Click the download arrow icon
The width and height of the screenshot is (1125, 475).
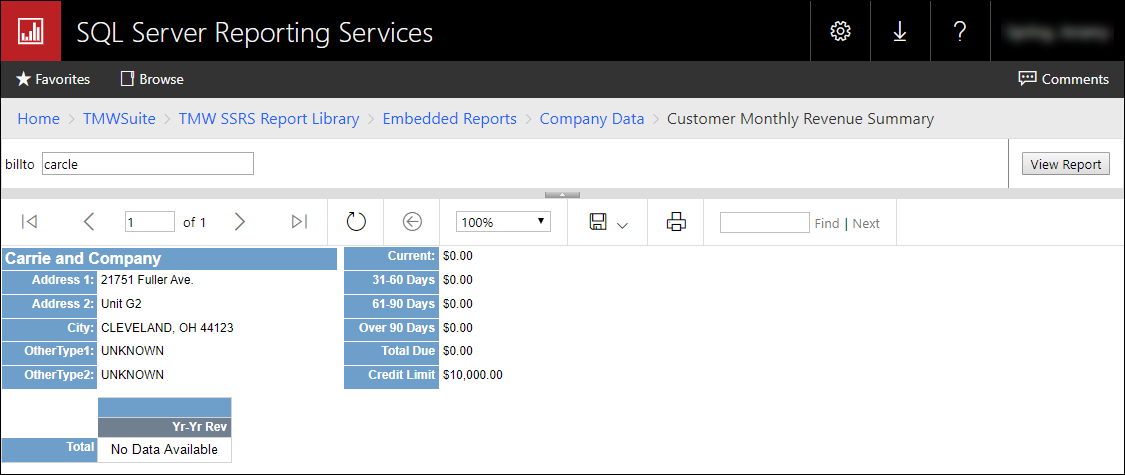point(900,31)
